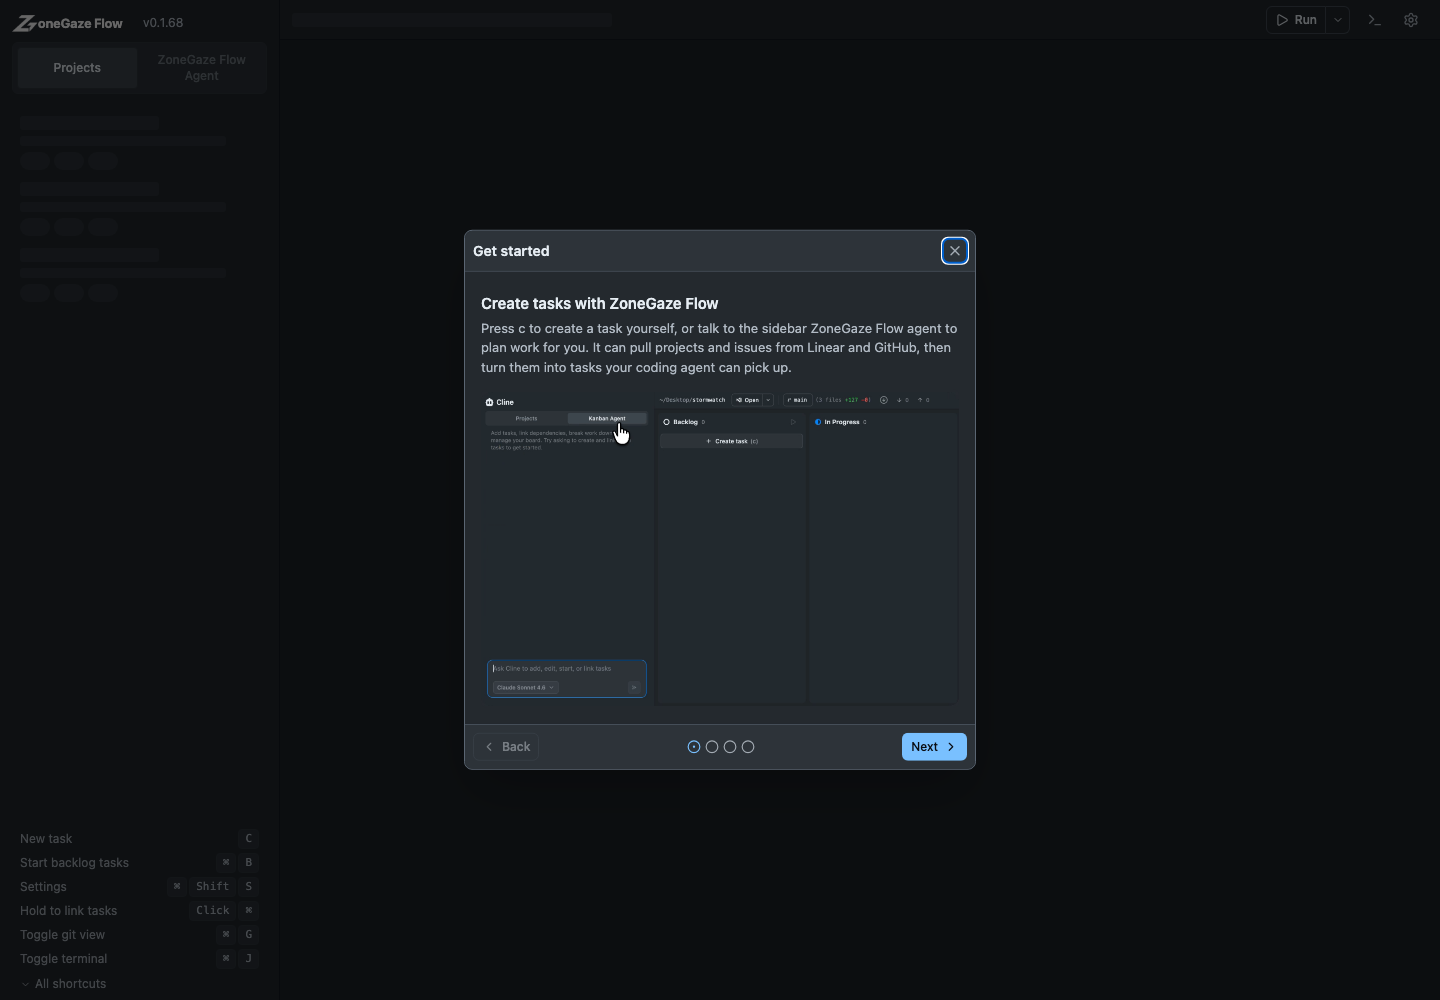Select the second onboarding step dot
Viewport: 1440px width, 1000px height.
712,747
